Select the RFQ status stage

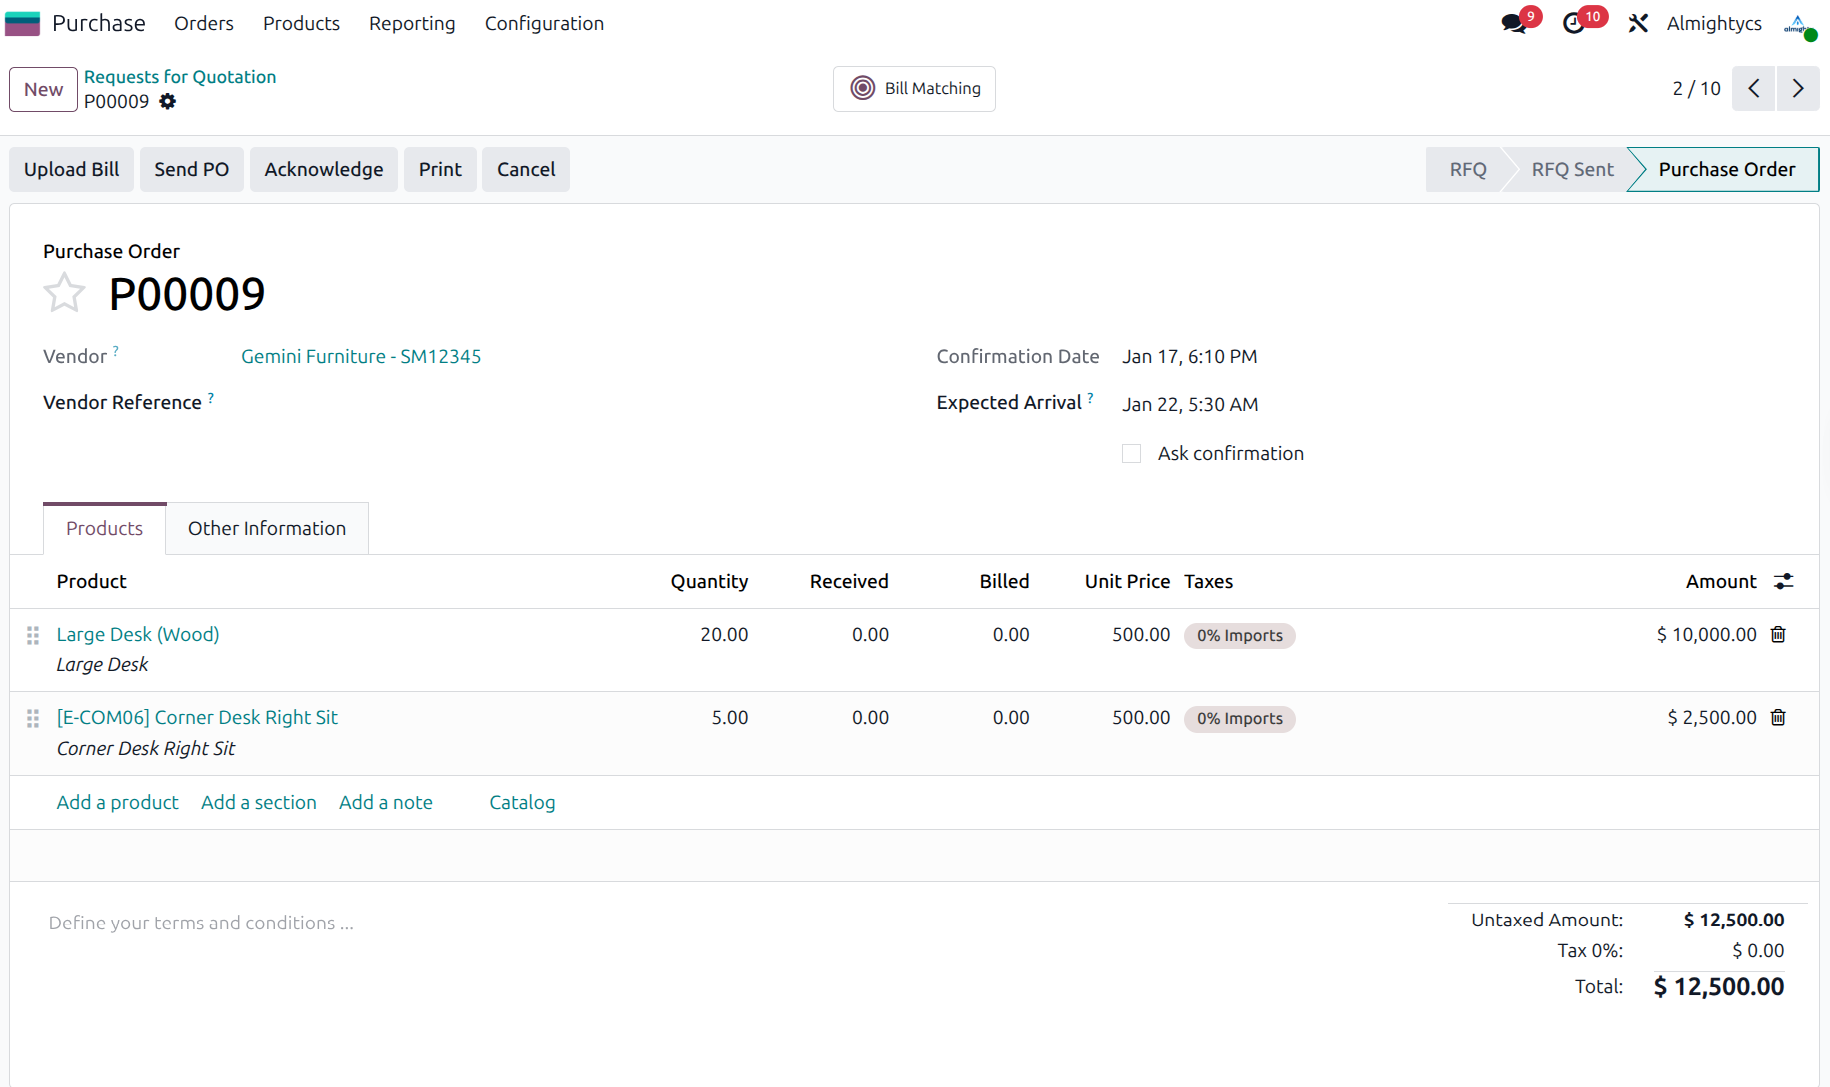pyautogui.click(x=1467, y=169)
